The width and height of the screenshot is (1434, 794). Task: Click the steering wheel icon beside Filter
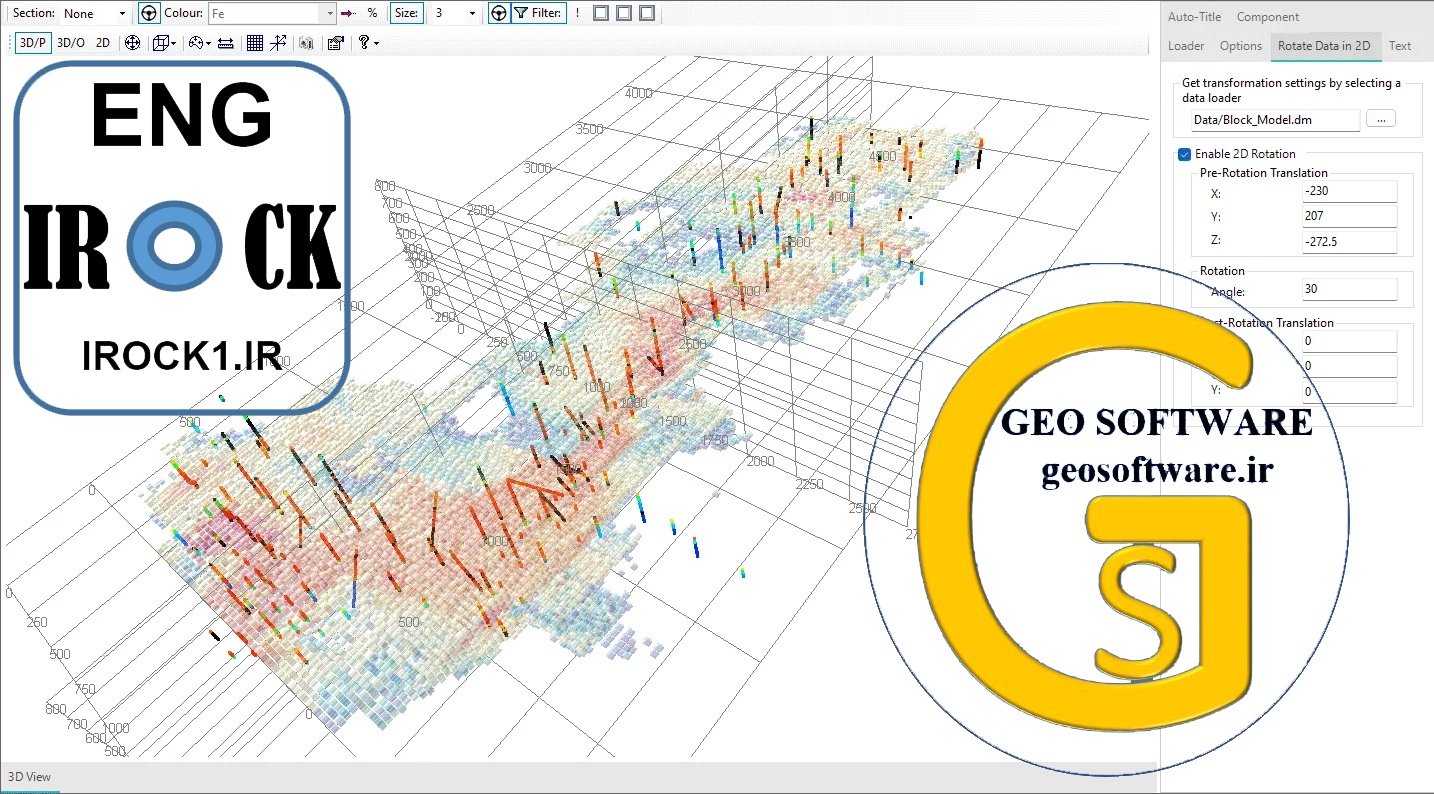point(498,13)
